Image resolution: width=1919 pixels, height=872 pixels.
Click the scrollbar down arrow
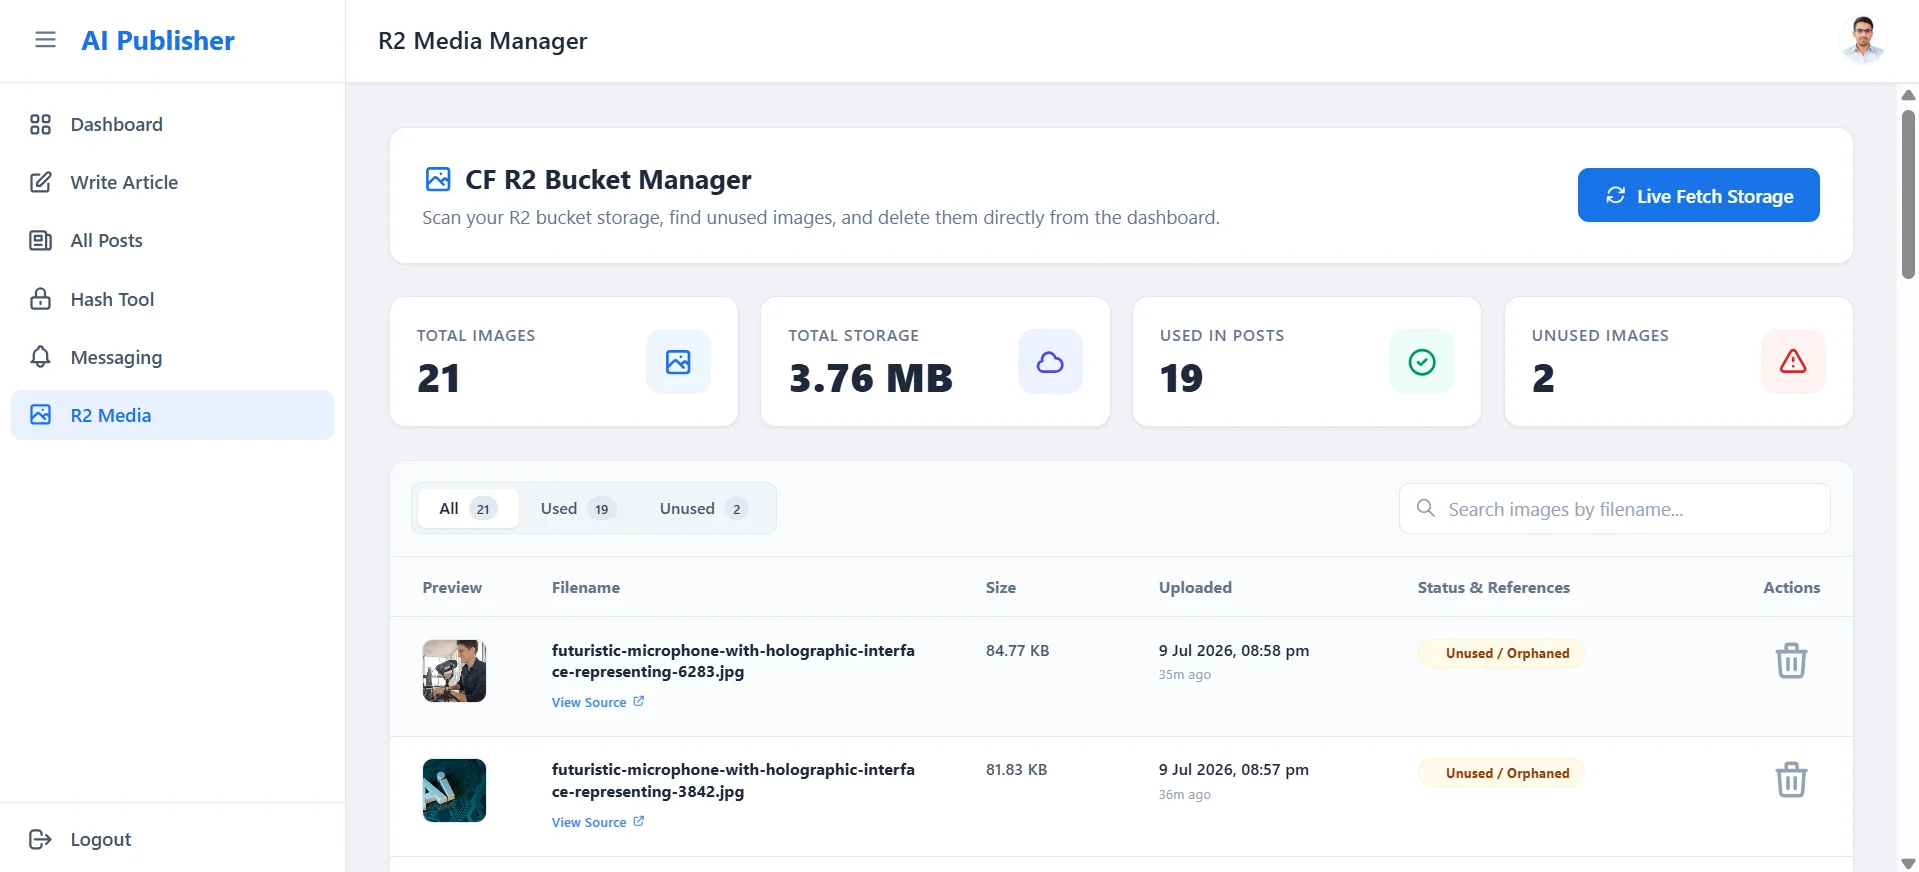1908,863
